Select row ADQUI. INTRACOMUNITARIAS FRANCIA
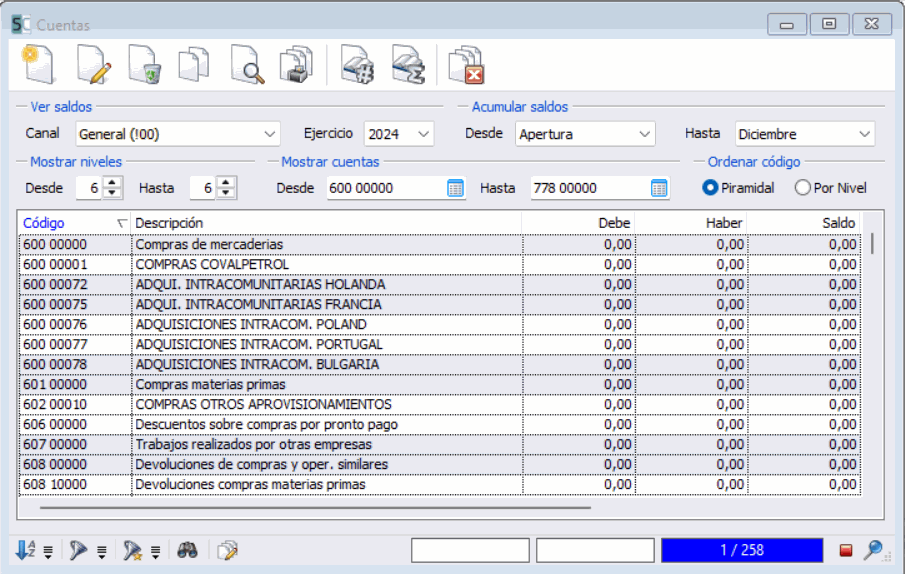Viewport: 905px width, 574px height. 440,304
